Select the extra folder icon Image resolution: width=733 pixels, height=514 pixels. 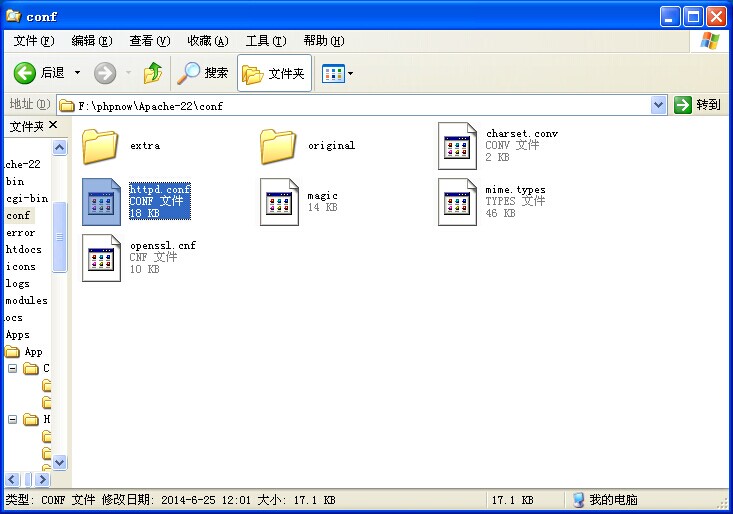(x=100, y=147)
